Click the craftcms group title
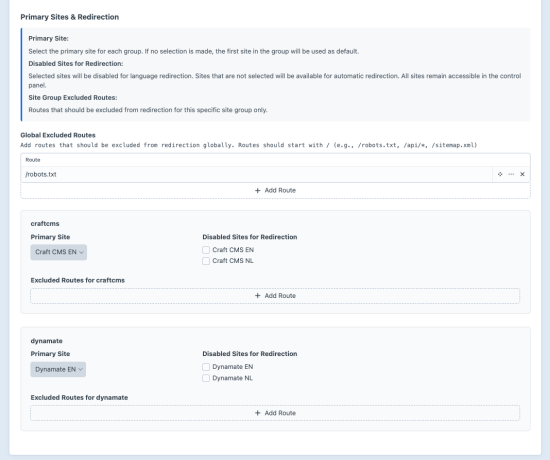The height and width of the screenshot is (460, 550). click(45, 224)
